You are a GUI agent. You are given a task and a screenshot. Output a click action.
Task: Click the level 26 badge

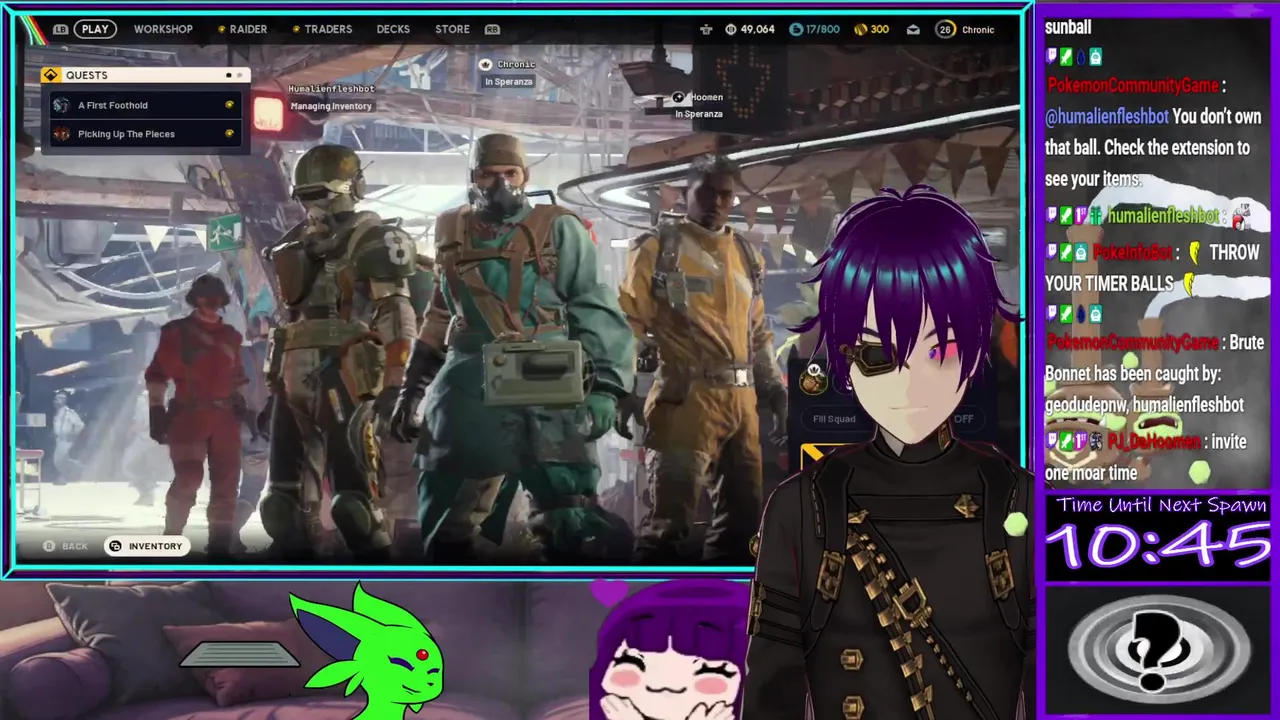tap(945, 29)
